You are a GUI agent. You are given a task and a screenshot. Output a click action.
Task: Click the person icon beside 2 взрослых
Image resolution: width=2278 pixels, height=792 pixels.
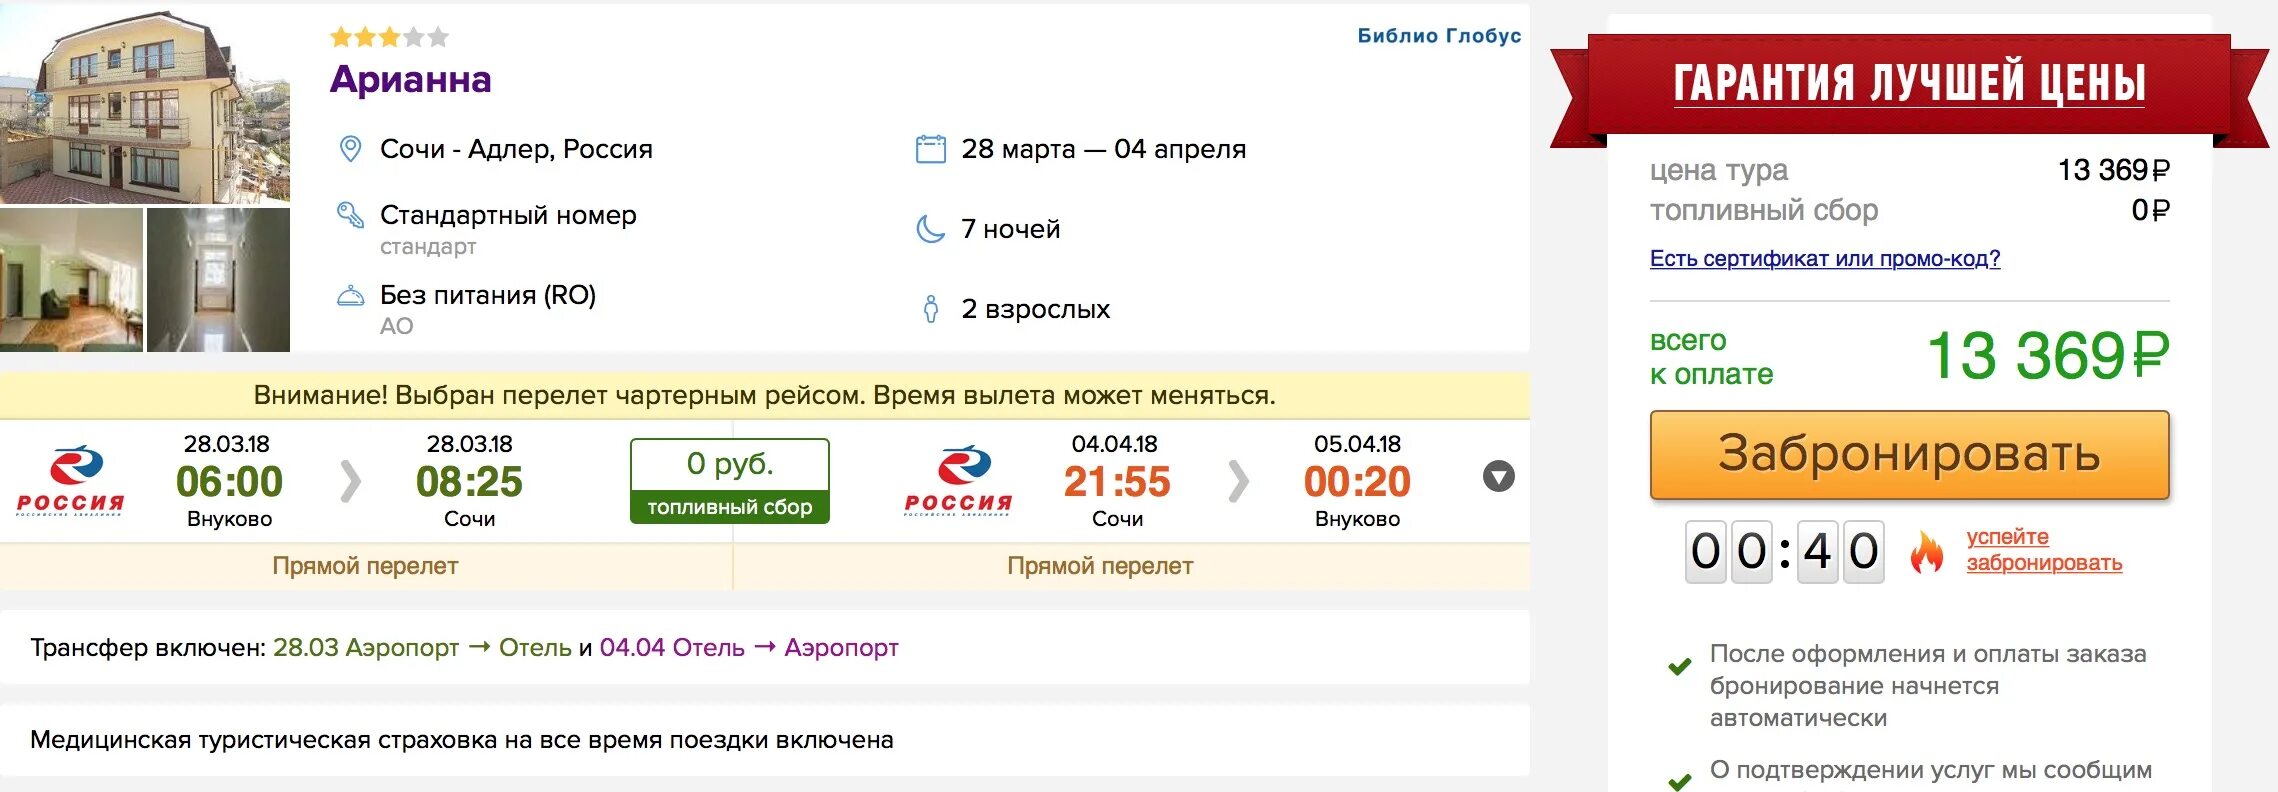(930, 309)
